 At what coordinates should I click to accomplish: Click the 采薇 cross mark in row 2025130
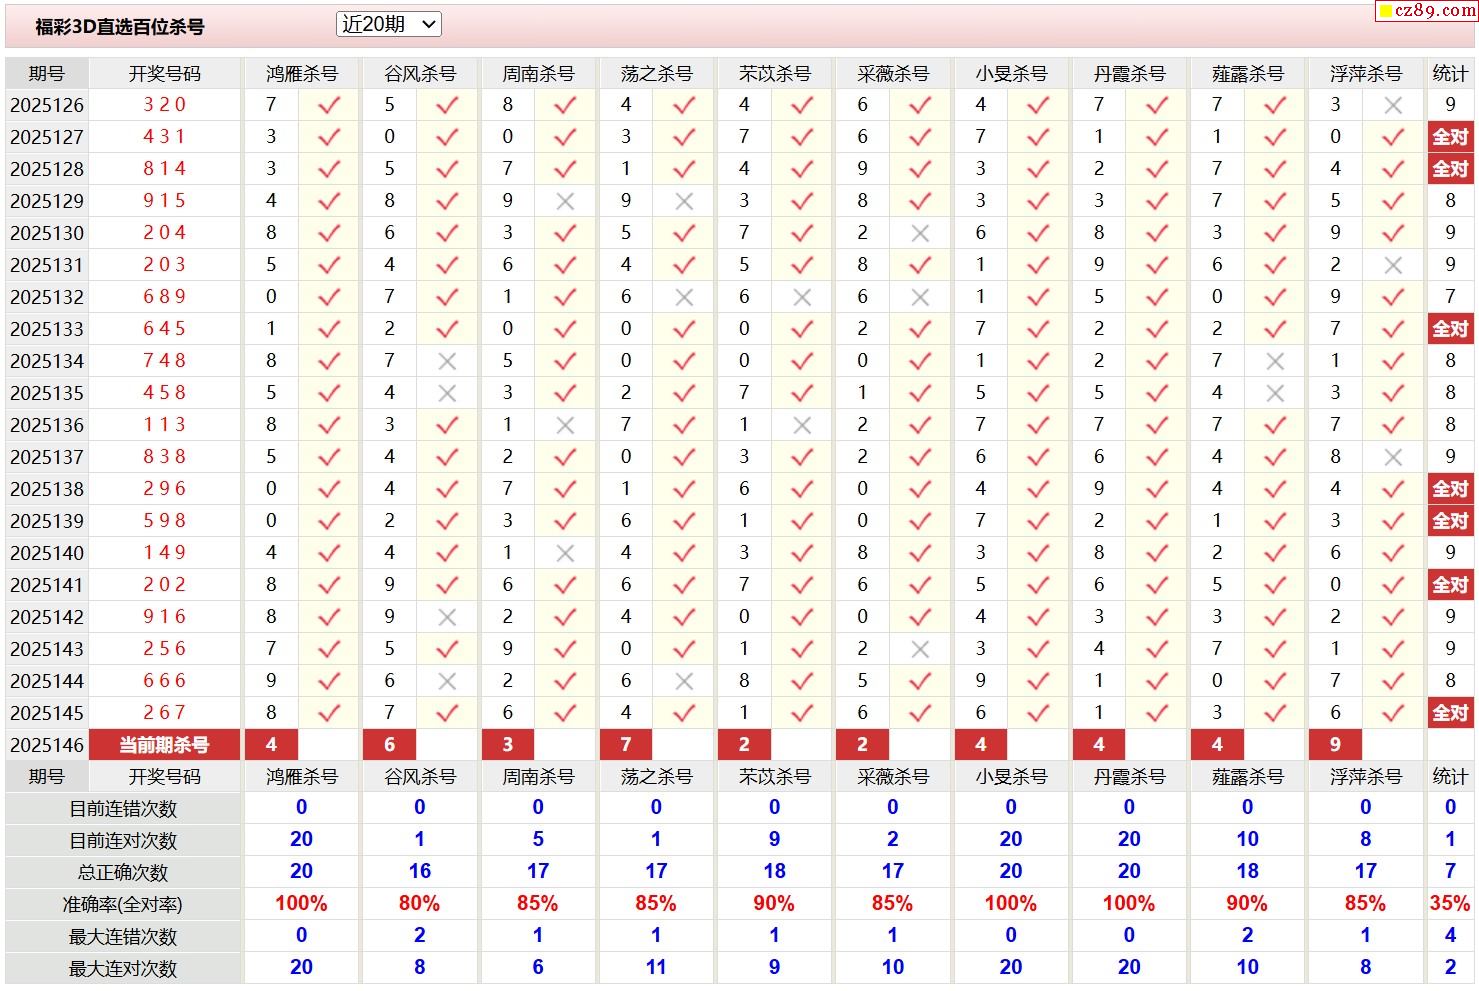[x=920, y=233]
